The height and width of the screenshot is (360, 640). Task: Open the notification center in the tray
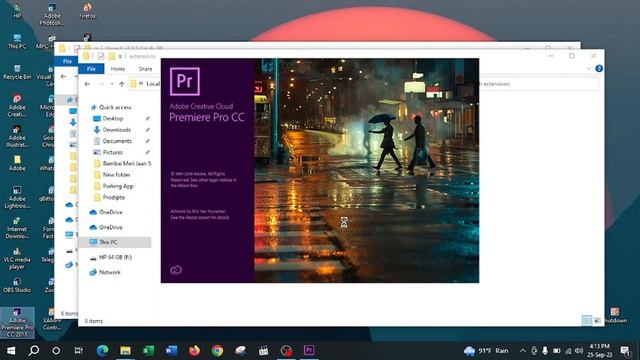click(625, 351)
